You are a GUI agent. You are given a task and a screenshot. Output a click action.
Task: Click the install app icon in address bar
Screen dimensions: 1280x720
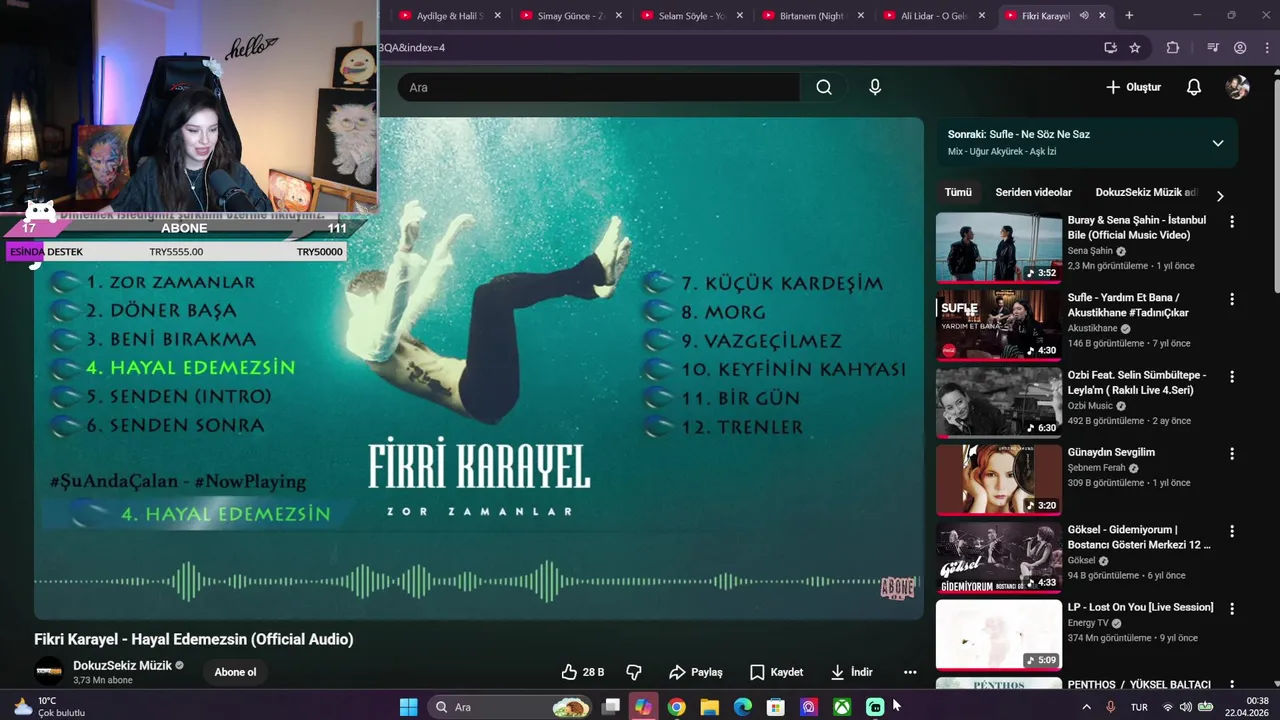click(x=1110, y=47)
